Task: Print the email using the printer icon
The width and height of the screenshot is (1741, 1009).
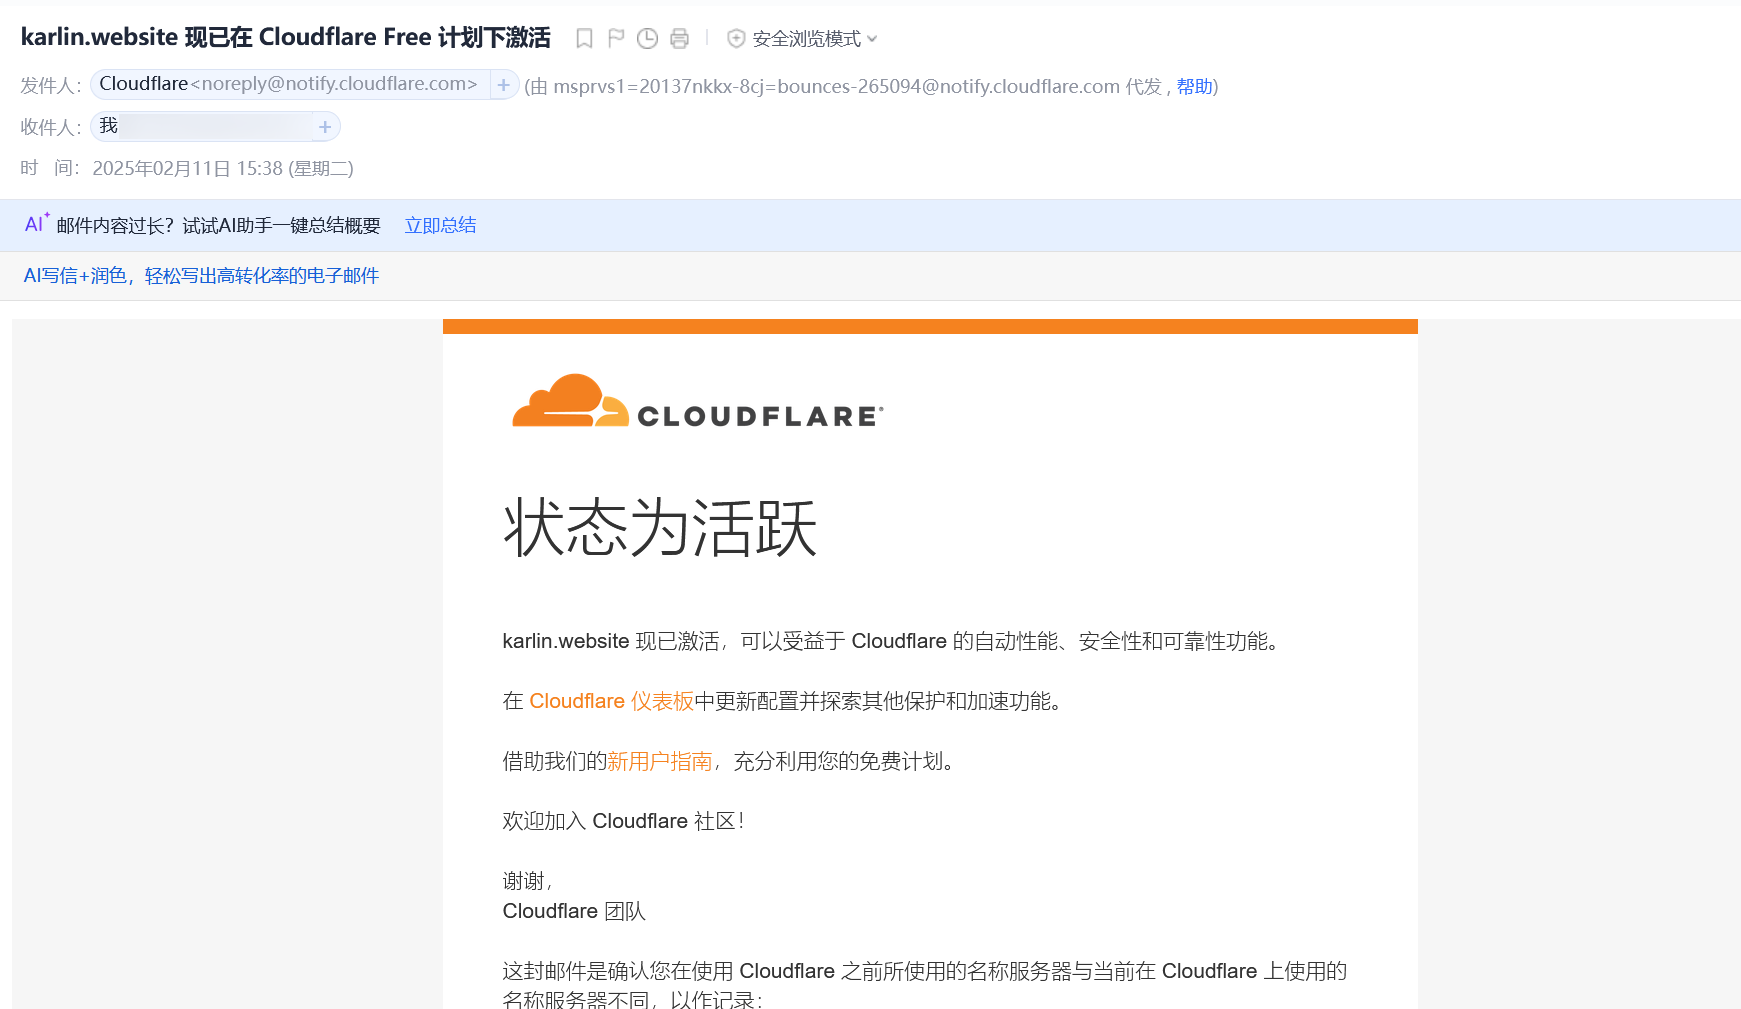Action: point(680,39)
